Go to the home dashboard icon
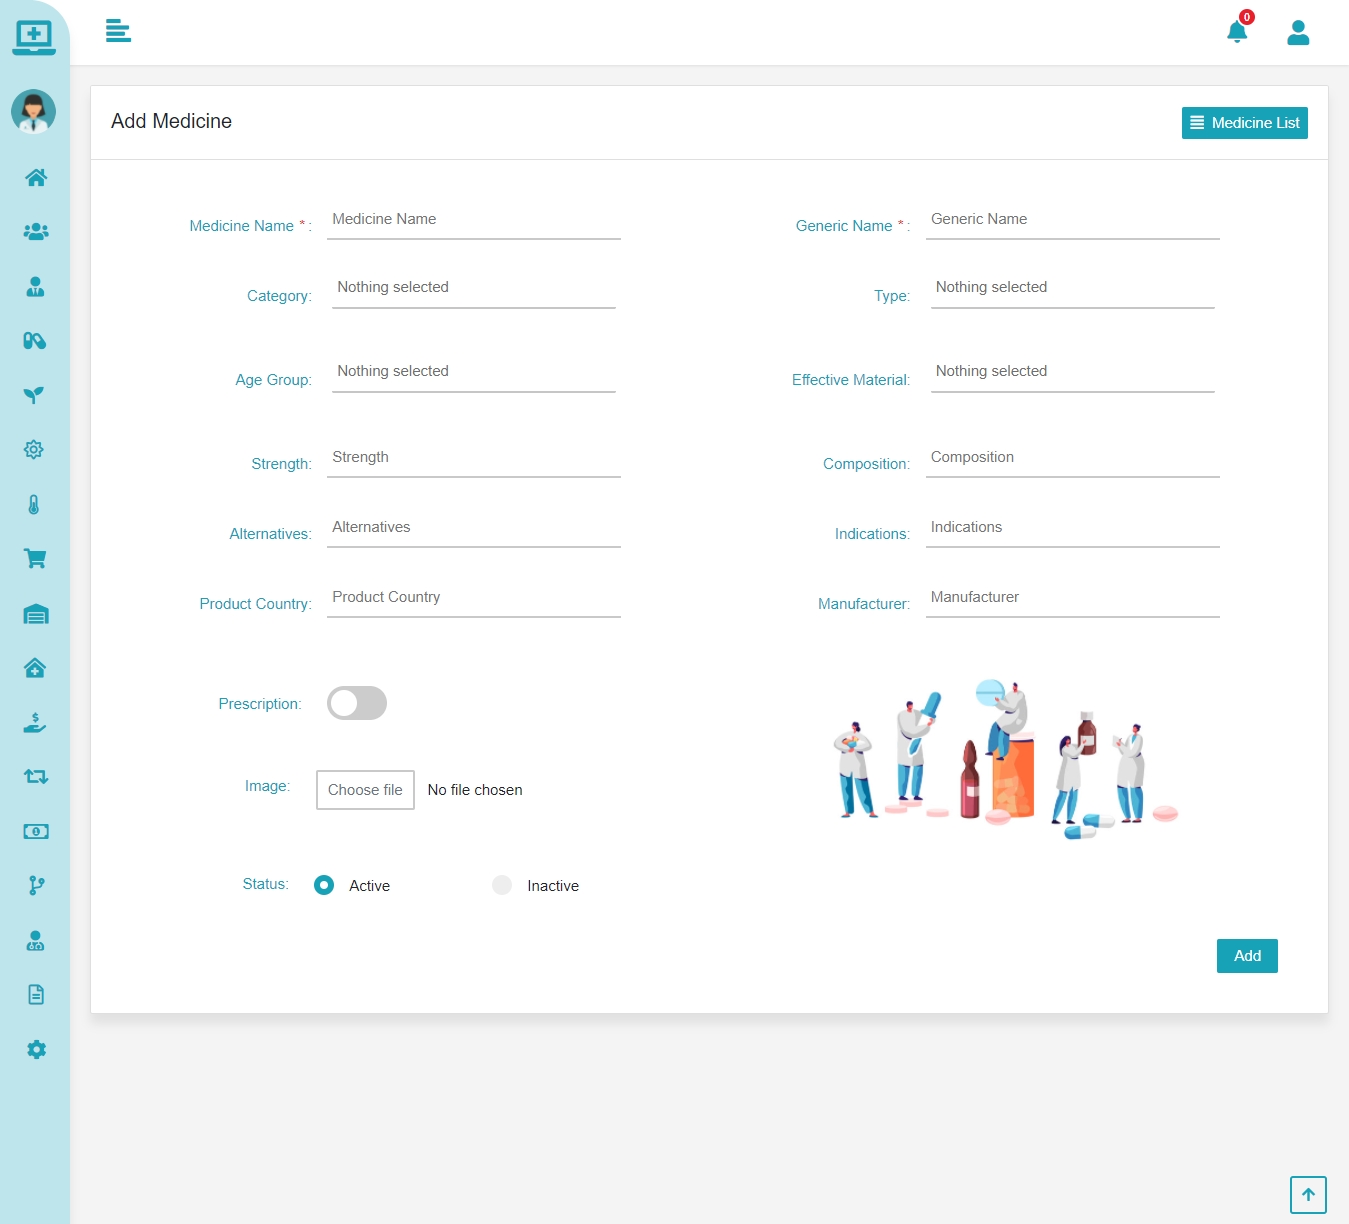The image size is (1349, 1224). (35, 177)
